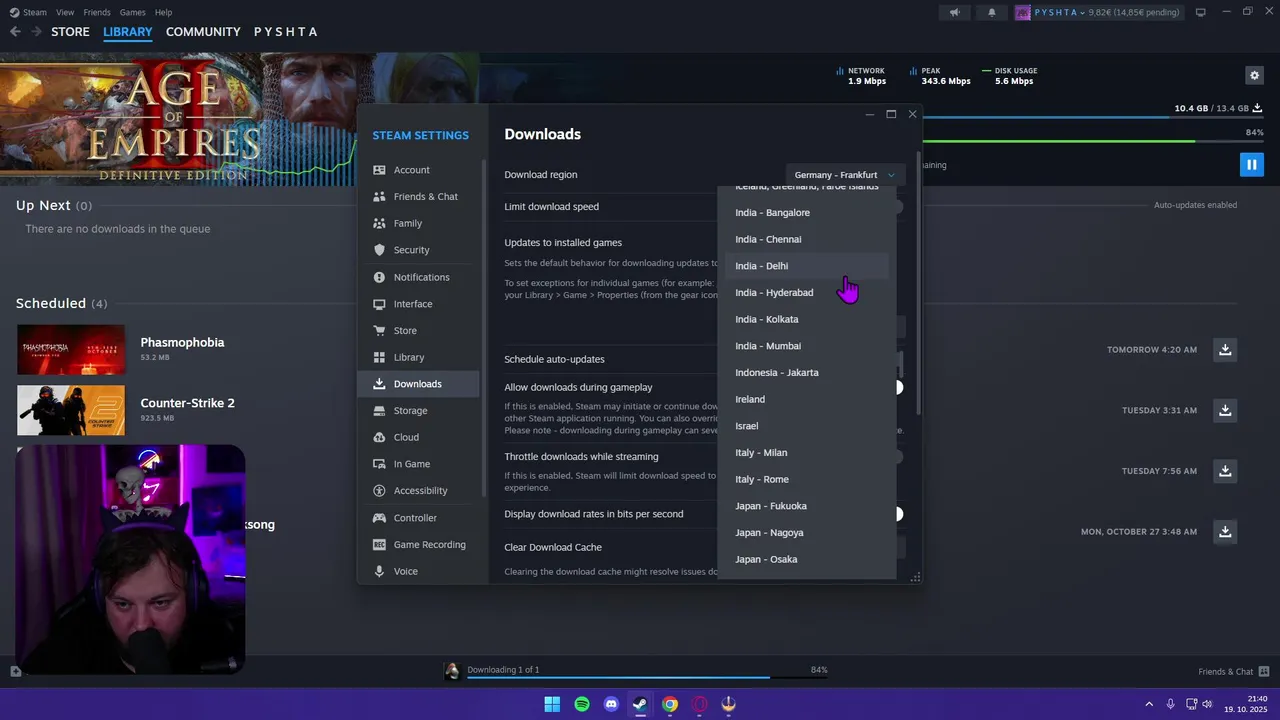The image size is (1280, 720).
Task: Open the Windows Start menu
Action: point(552,704)
